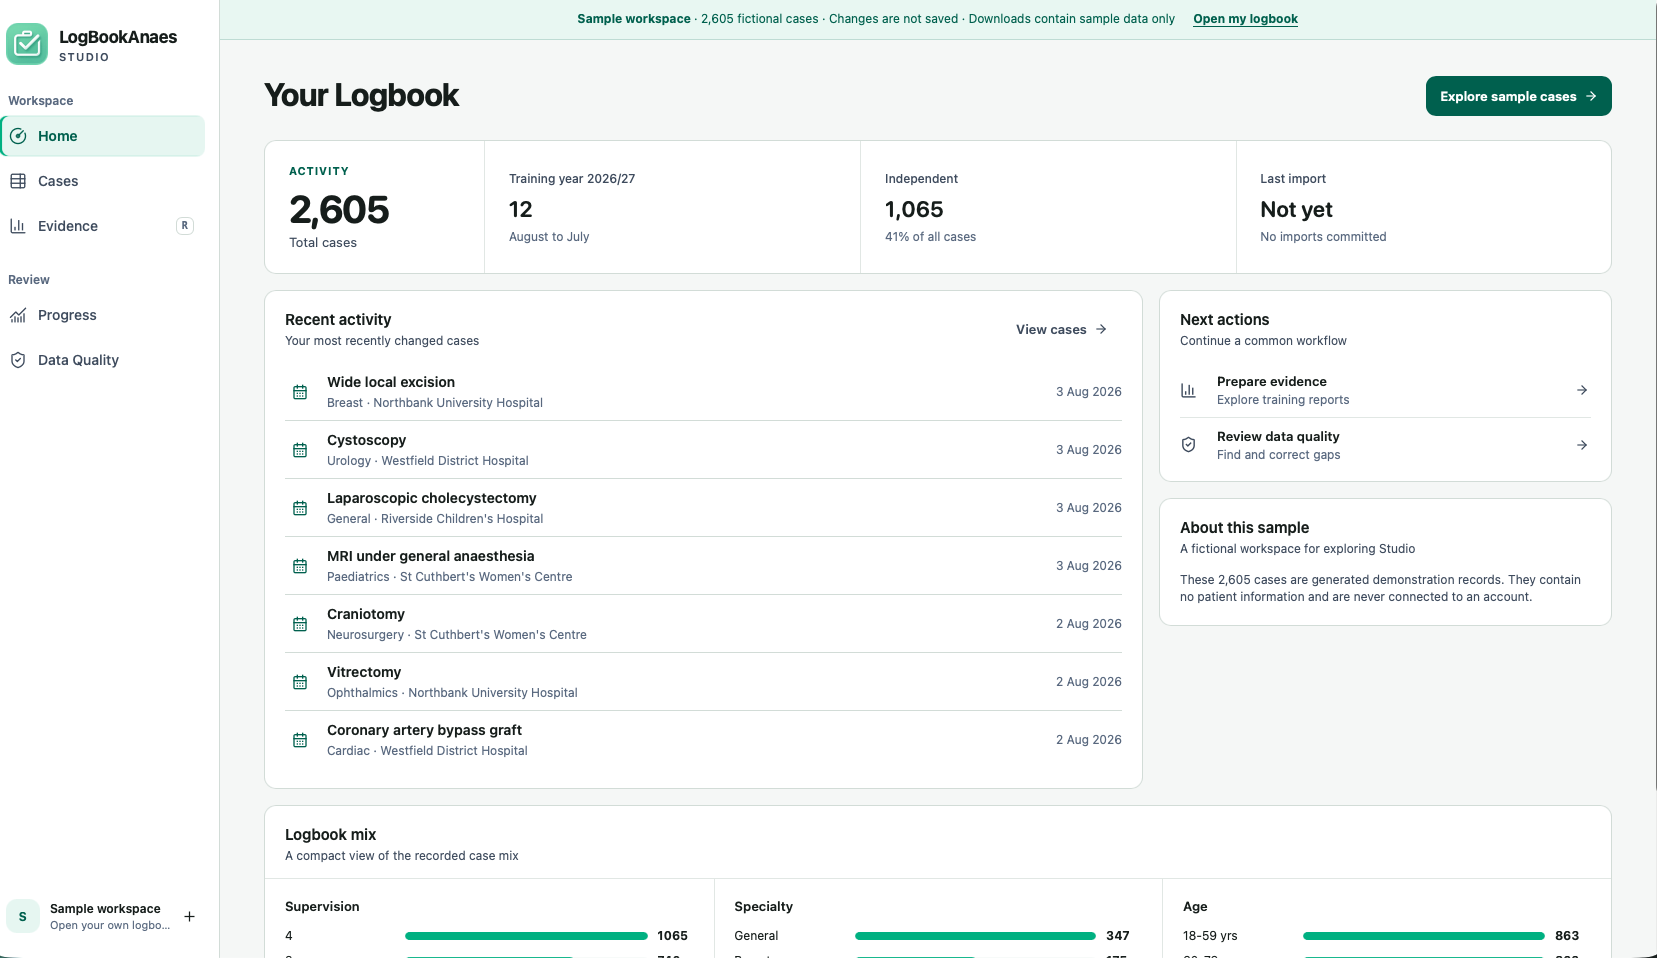Click calendar icon for Coronary artery bypass graft

(300, 740)
